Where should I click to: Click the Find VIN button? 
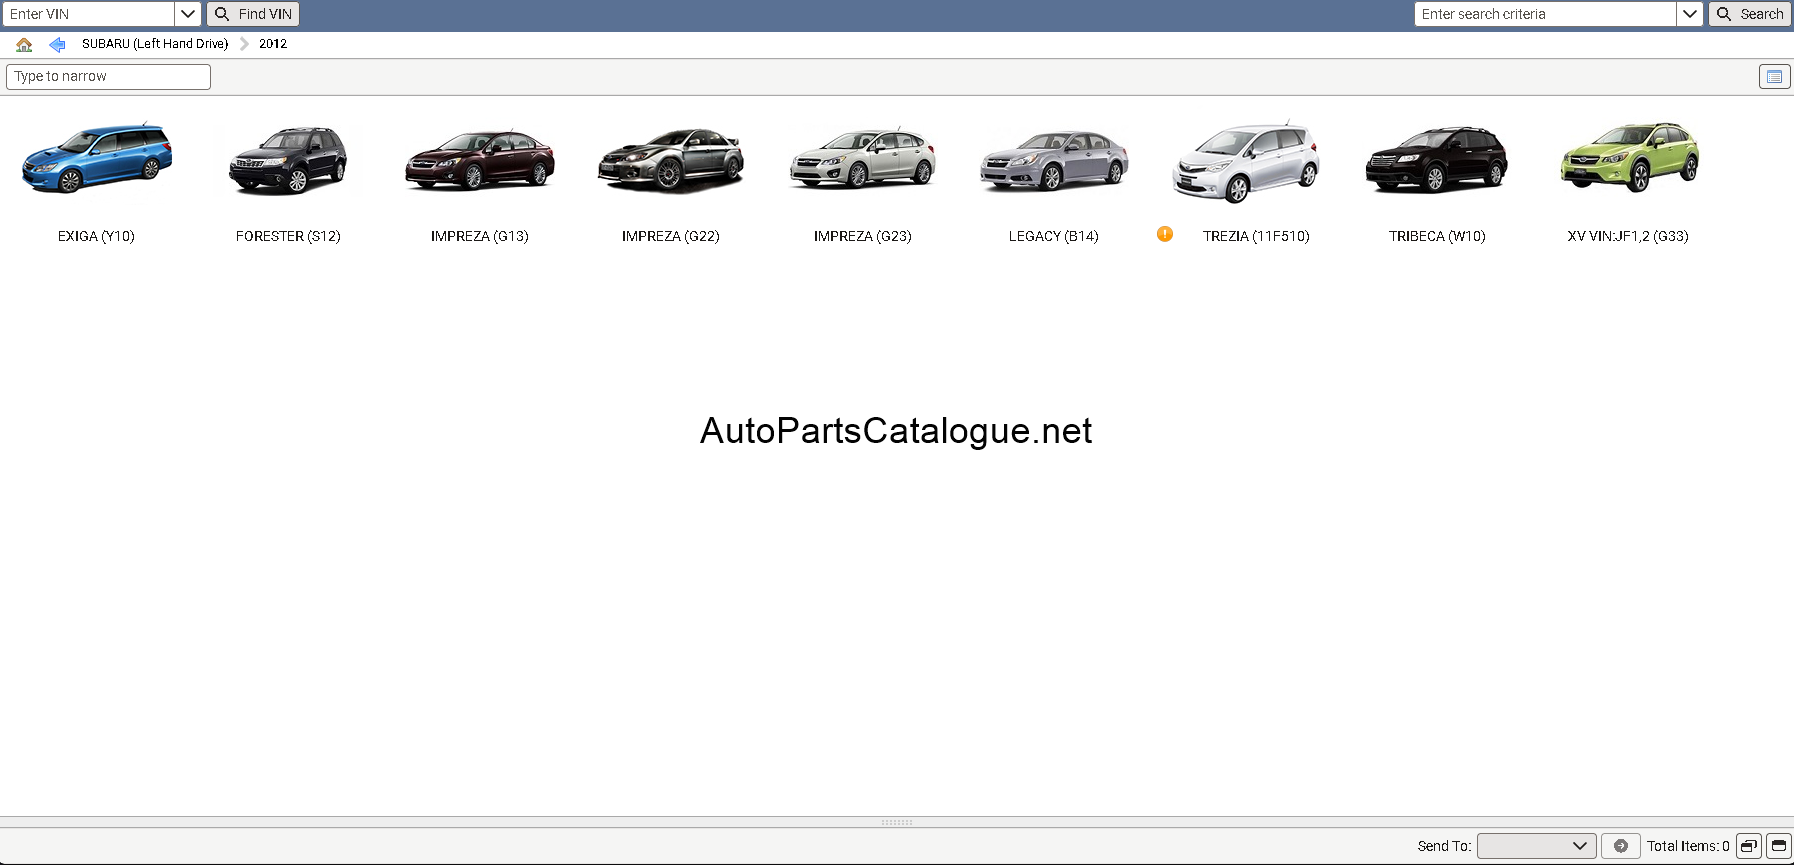tap(253, 14)
